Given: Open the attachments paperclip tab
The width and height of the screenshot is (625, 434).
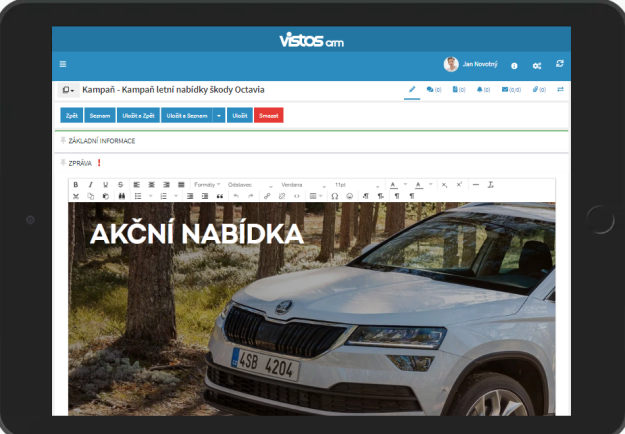Looking at the screenshot, I should [538, 90].
